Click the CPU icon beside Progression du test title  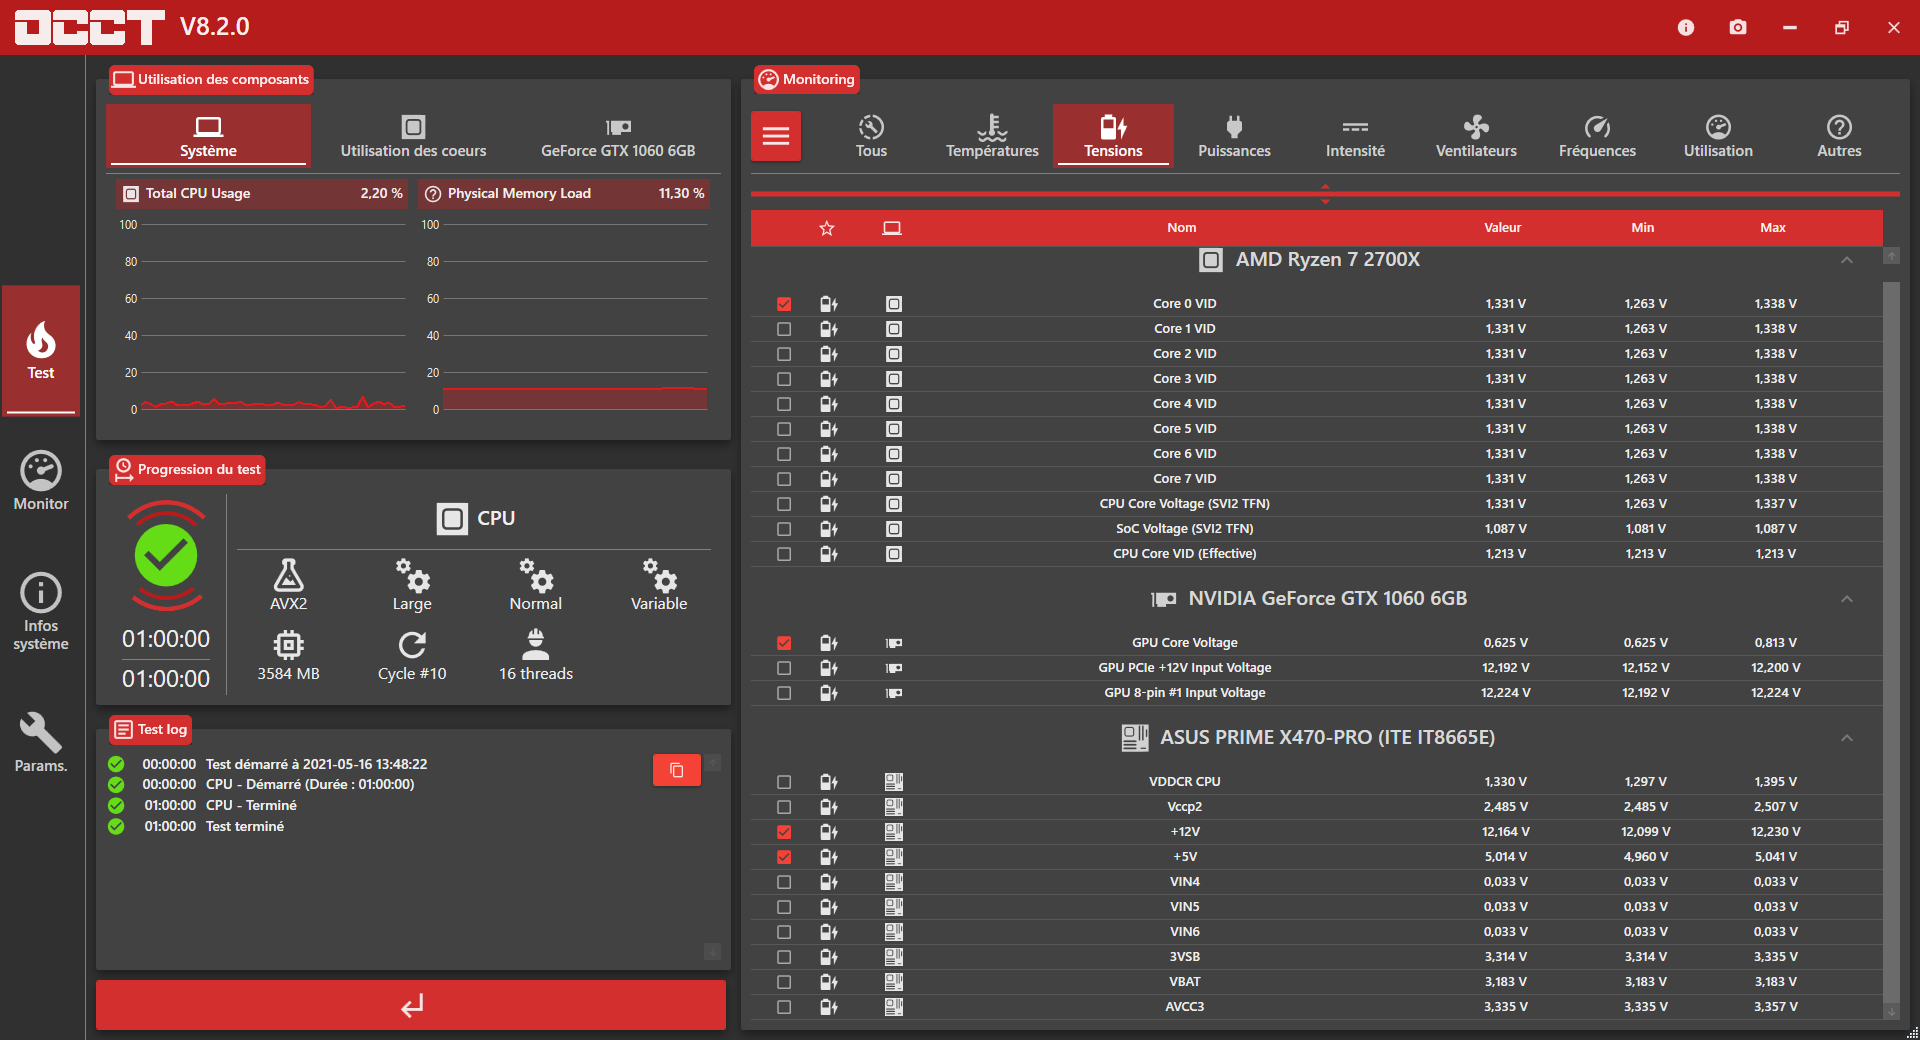pyautogui.click(x=452, y=519)
